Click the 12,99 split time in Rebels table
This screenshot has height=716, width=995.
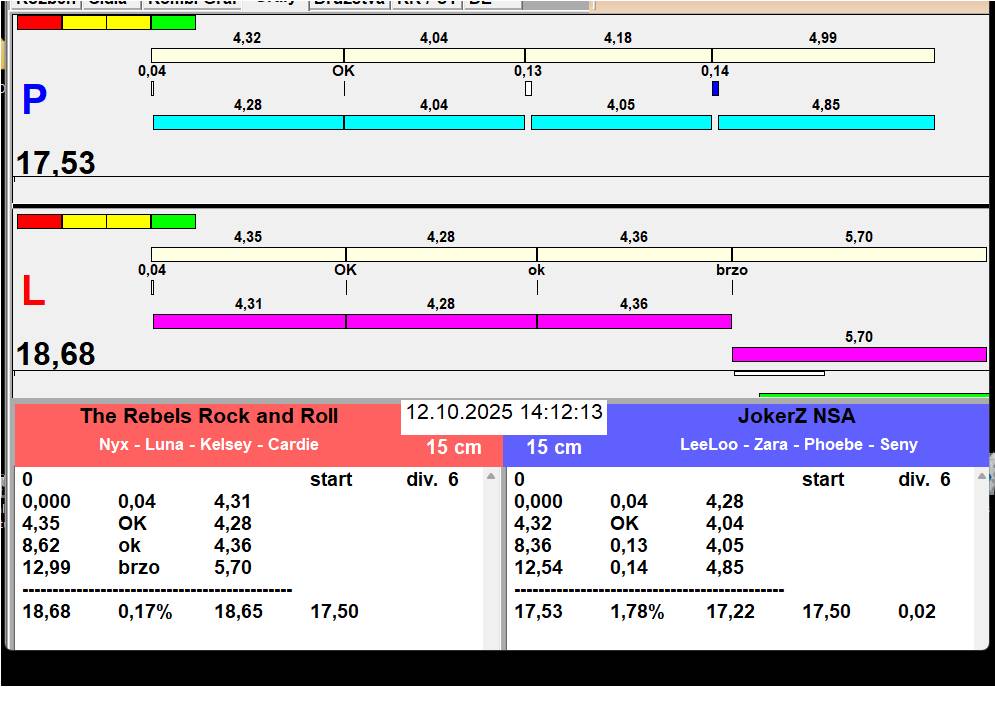click(46, 567)
